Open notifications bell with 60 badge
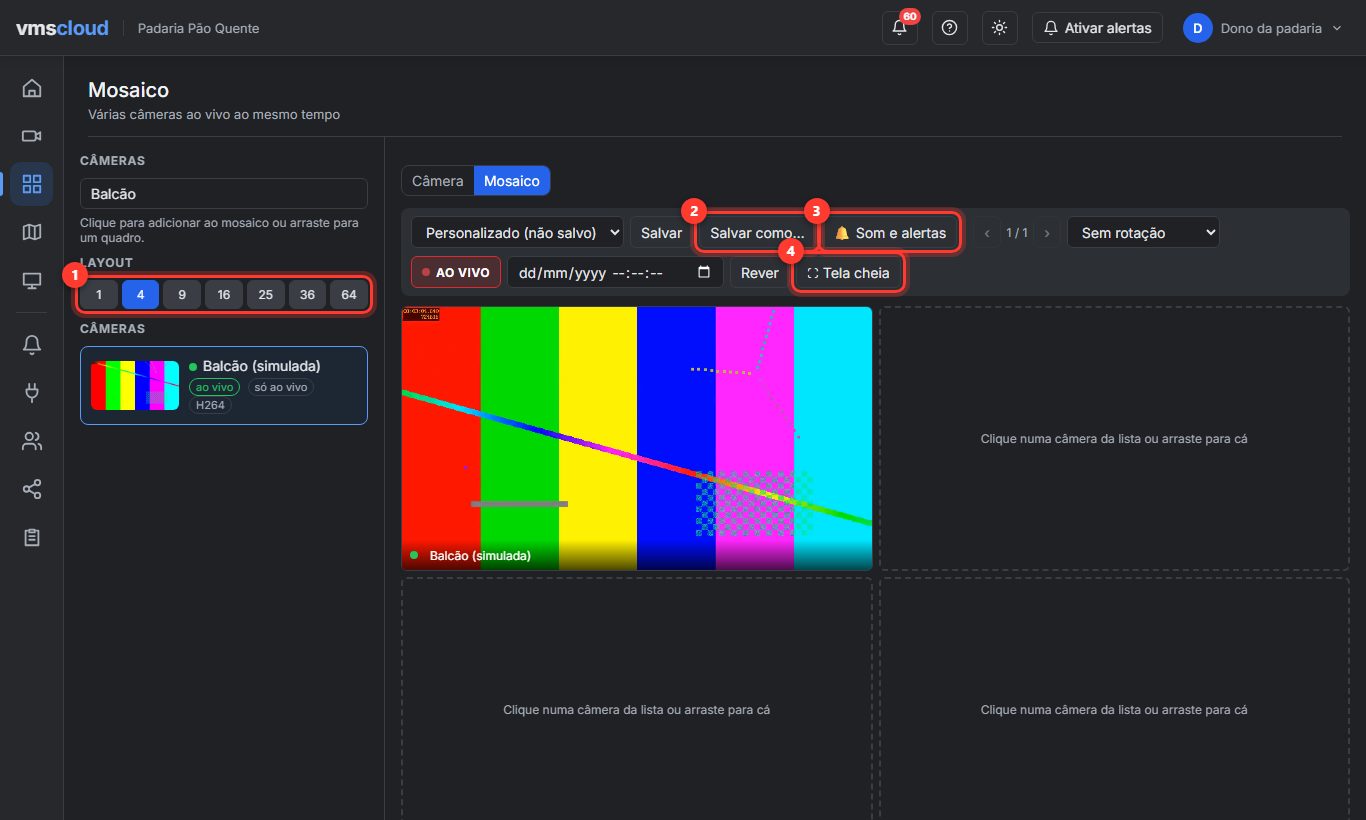The height and width of the screenshot is (820, 1366). [900, 28]
